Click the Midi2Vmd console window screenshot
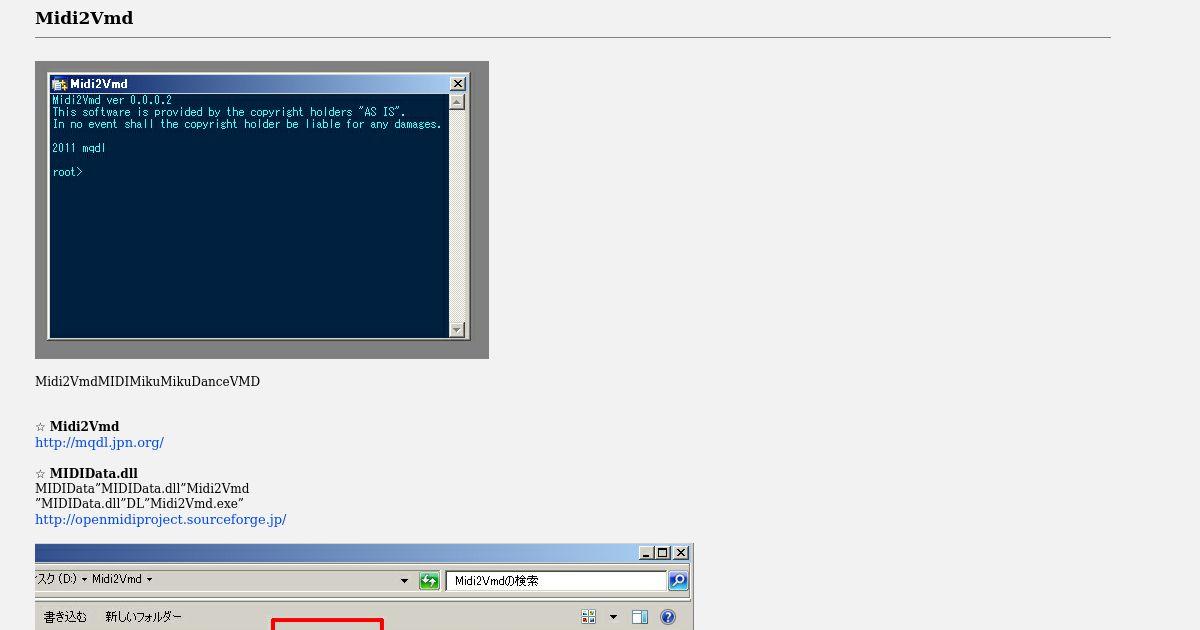This screenshot has width=1200, height=630. (262, 210)
